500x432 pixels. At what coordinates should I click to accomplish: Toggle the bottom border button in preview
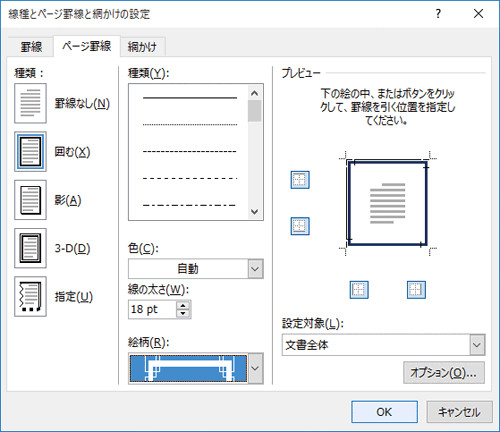(300, 226)
